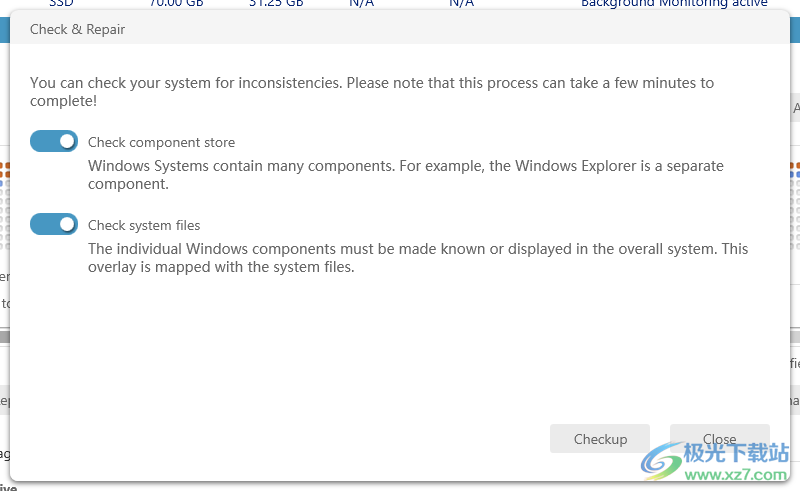800x491 pixels.
Task: Click the swirl logo icon of the watermark
Action: pyautogui.click(x=661, y=461)
